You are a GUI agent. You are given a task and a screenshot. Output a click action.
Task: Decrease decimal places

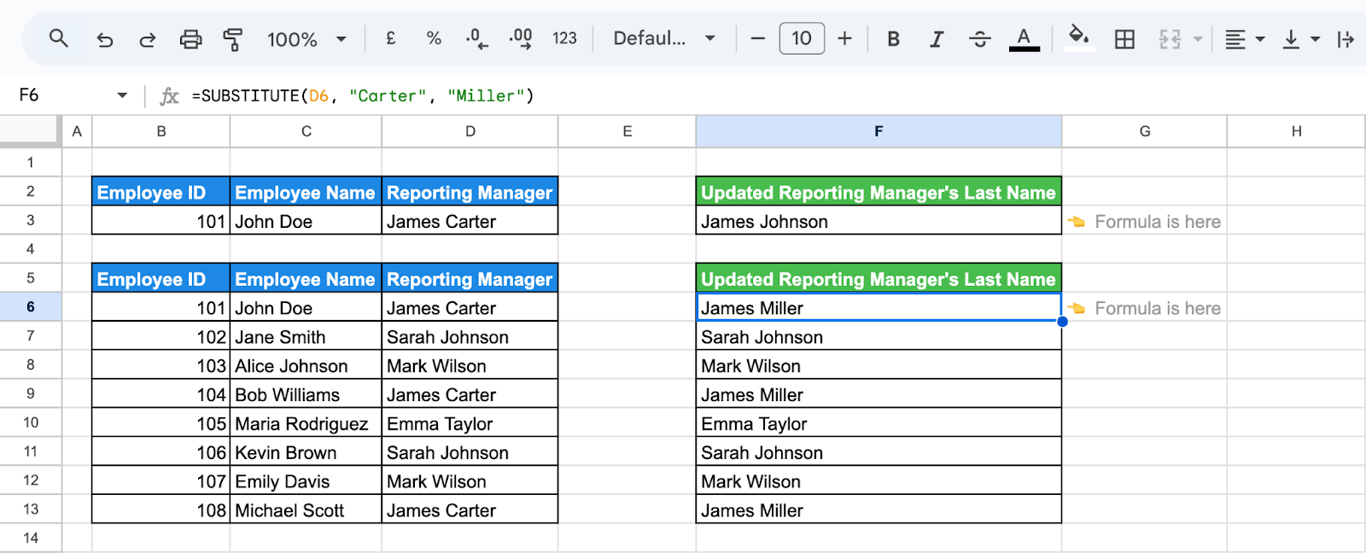pos(477,38)
